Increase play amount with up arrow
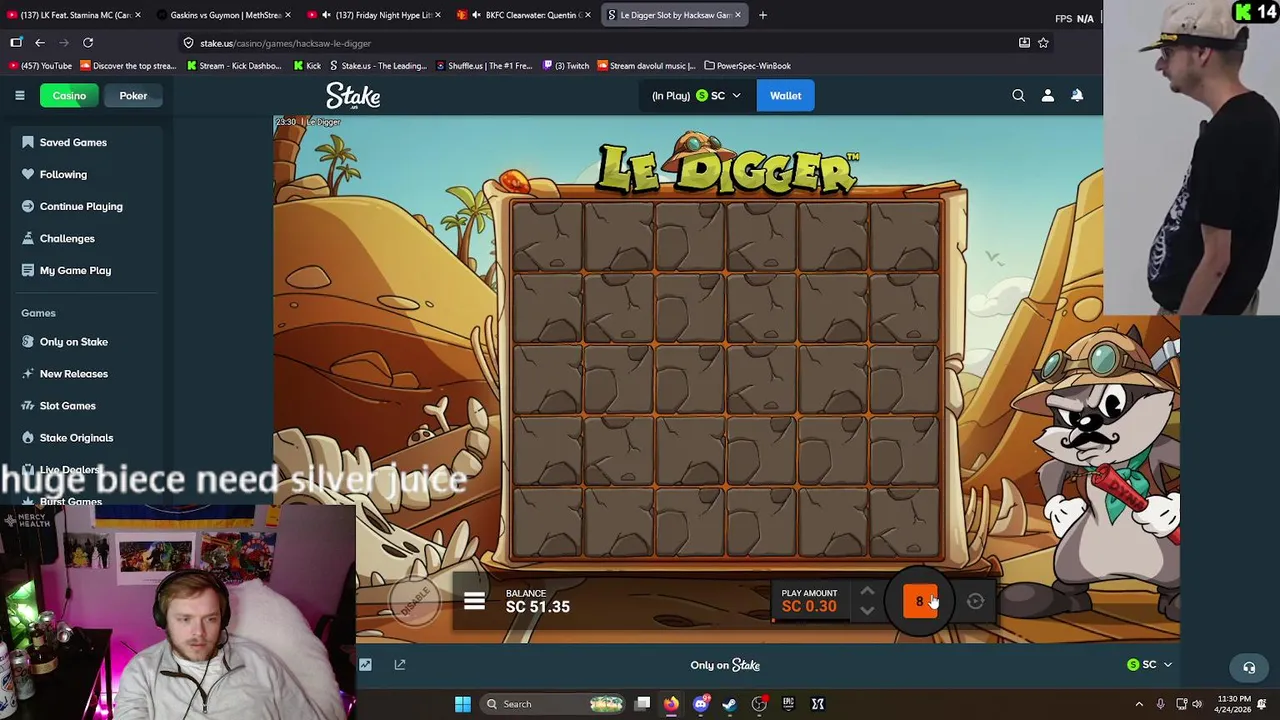 (x=867, y=592)
